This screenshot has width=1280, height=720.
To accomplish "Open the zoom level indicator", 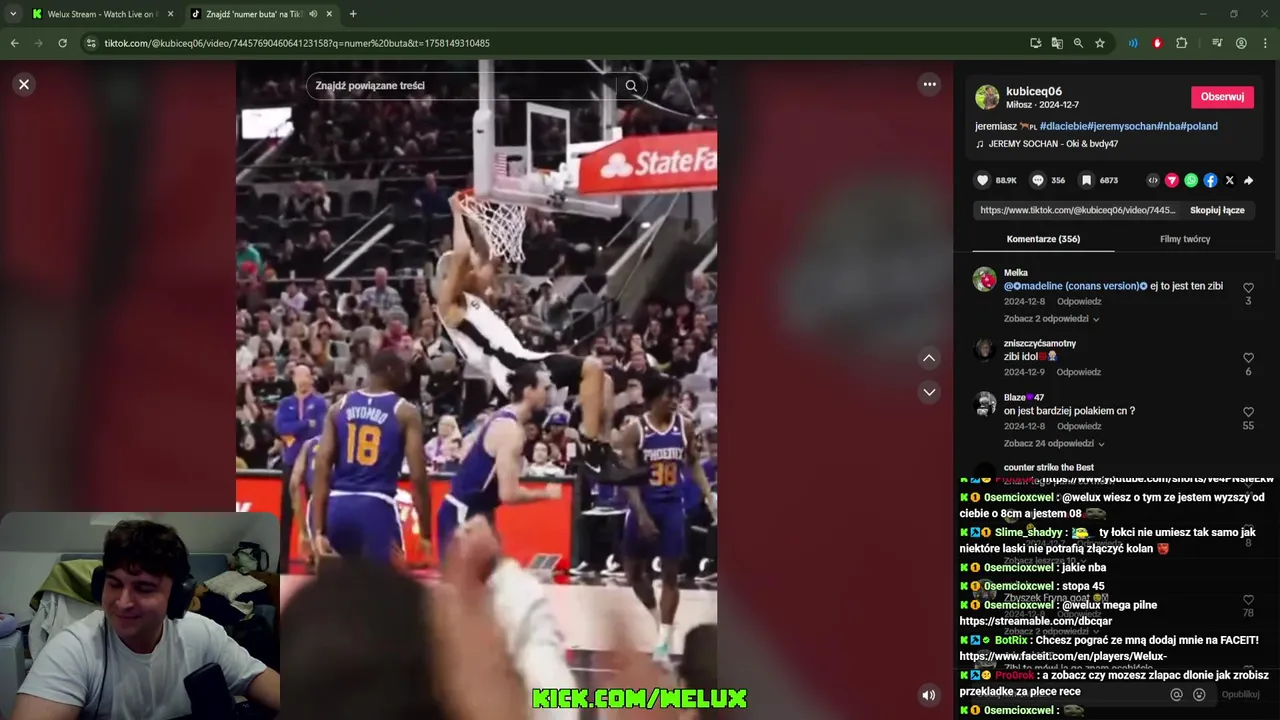I will pyautogui.click(x=1078, y=43).
